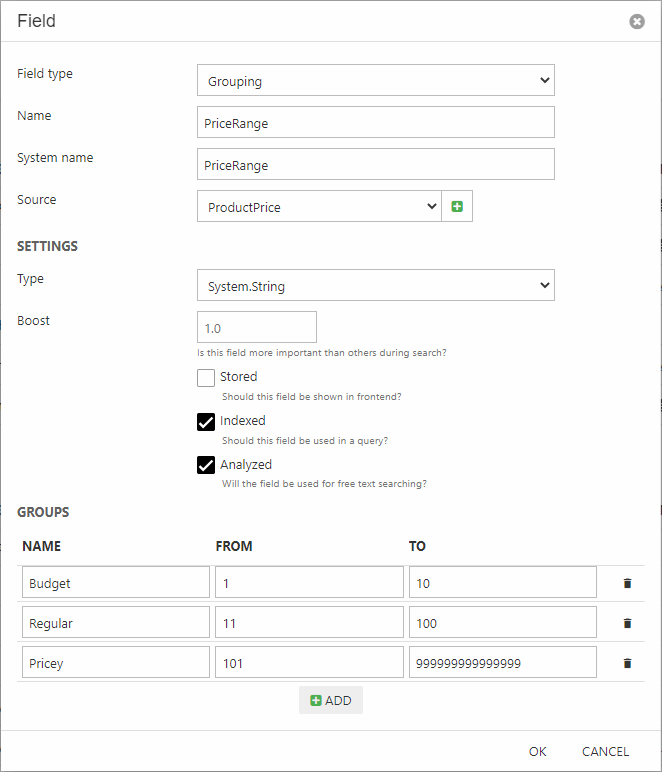Select the To field with 999999999999999
Viewport: 662px width, 772px height.
tap(502, 663)
